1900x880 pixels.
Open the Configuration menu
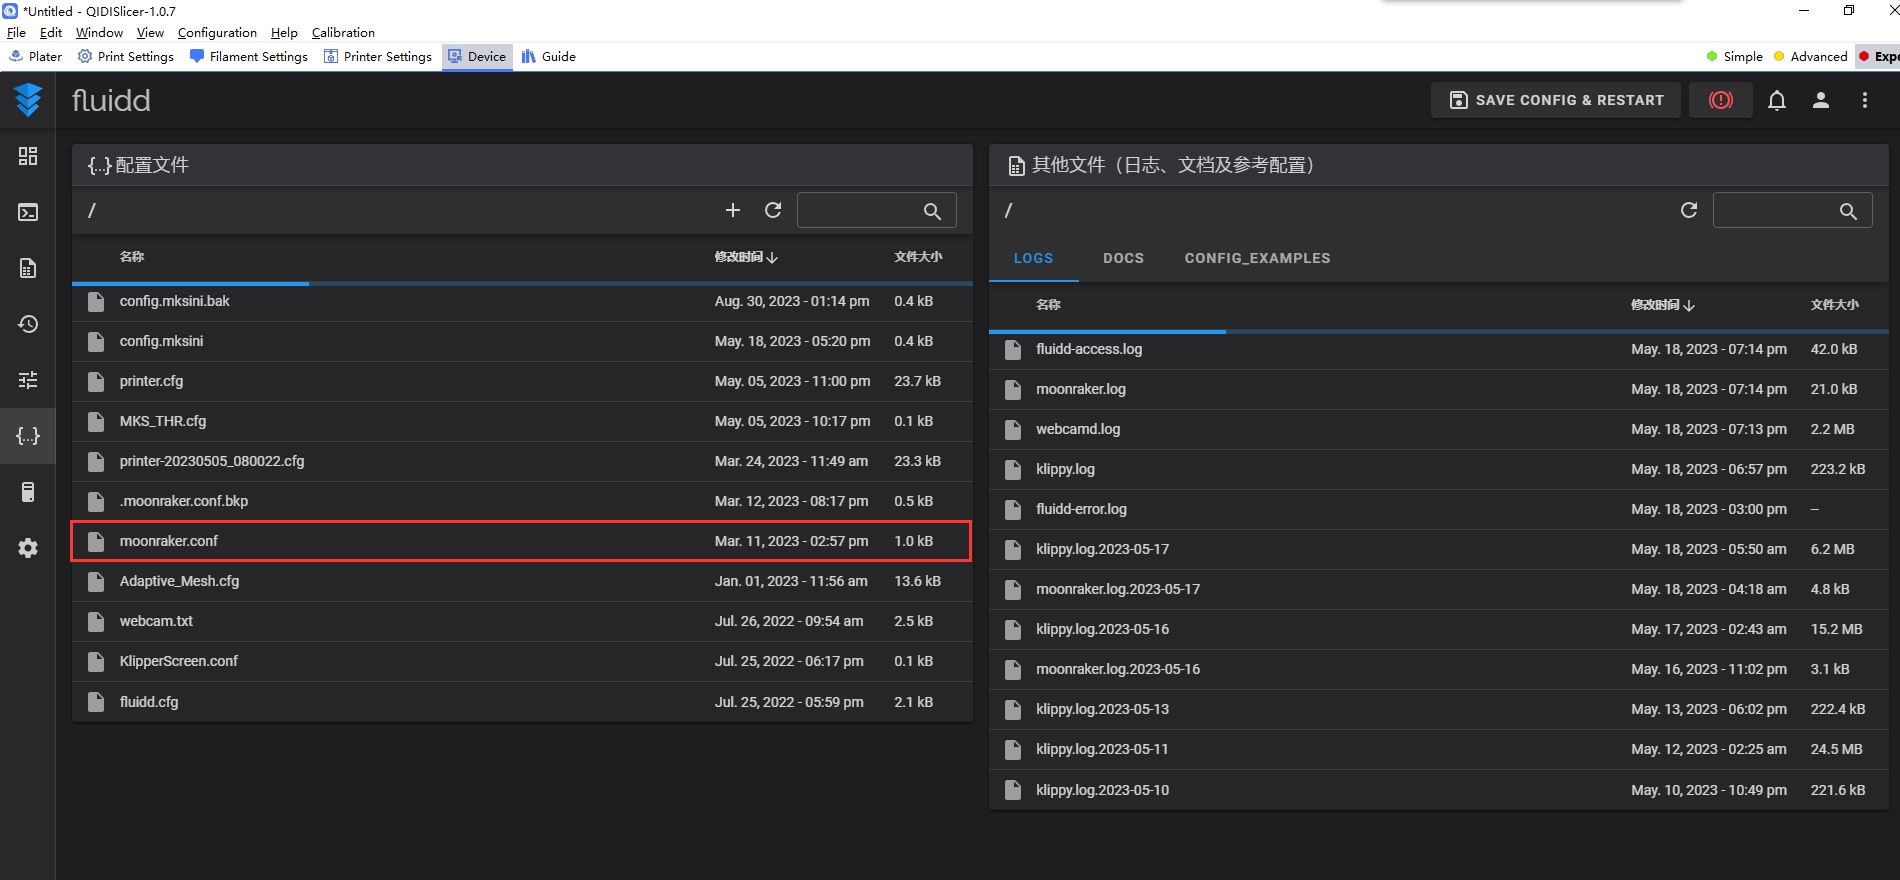(x=217, y=33)
